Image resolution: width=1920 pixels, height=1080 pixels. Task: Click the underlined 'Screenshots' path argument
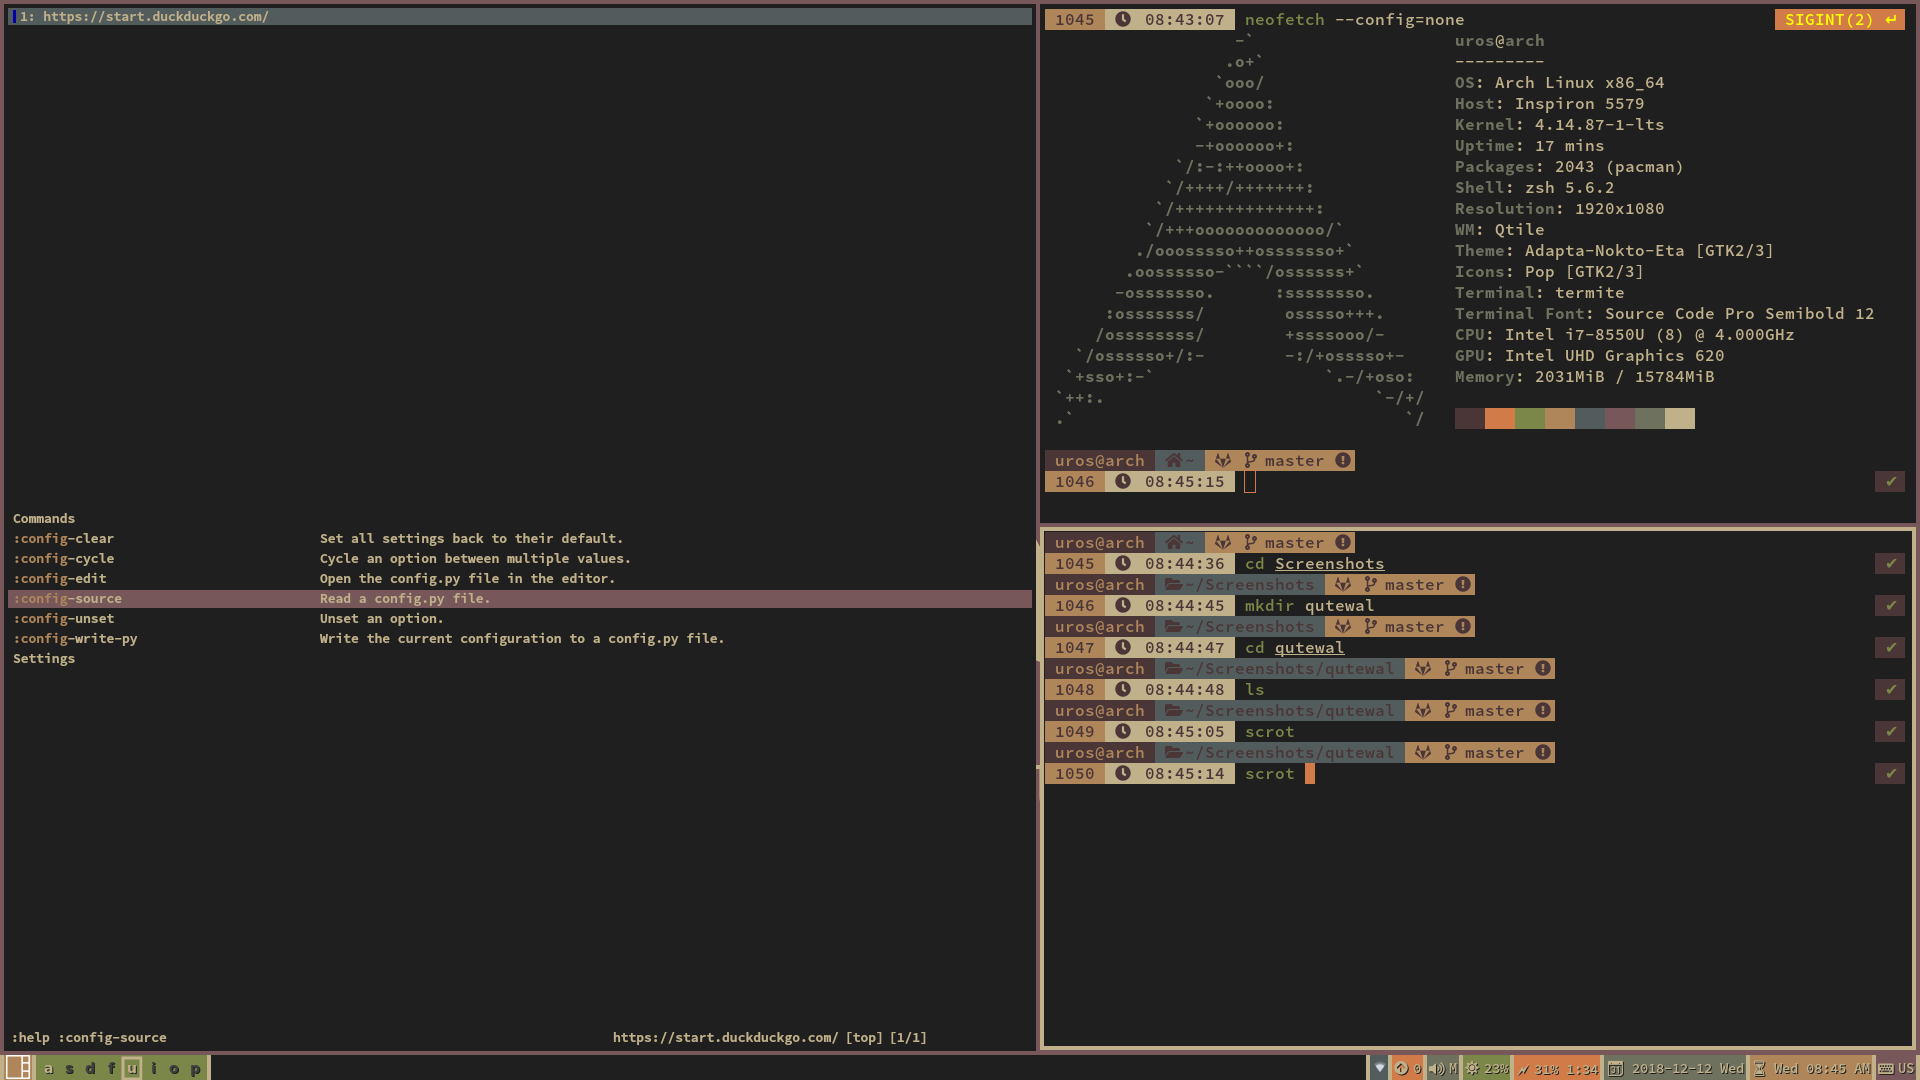(x=1330, y=563)
